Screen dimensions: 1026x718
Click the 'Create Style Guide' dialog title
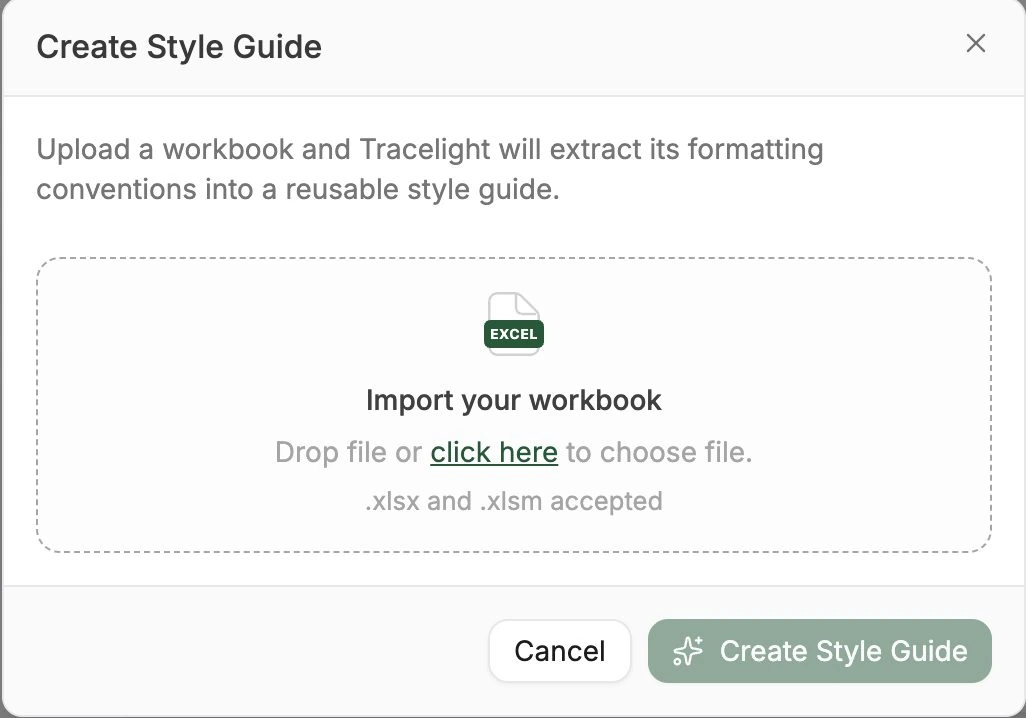pos(179,48)
